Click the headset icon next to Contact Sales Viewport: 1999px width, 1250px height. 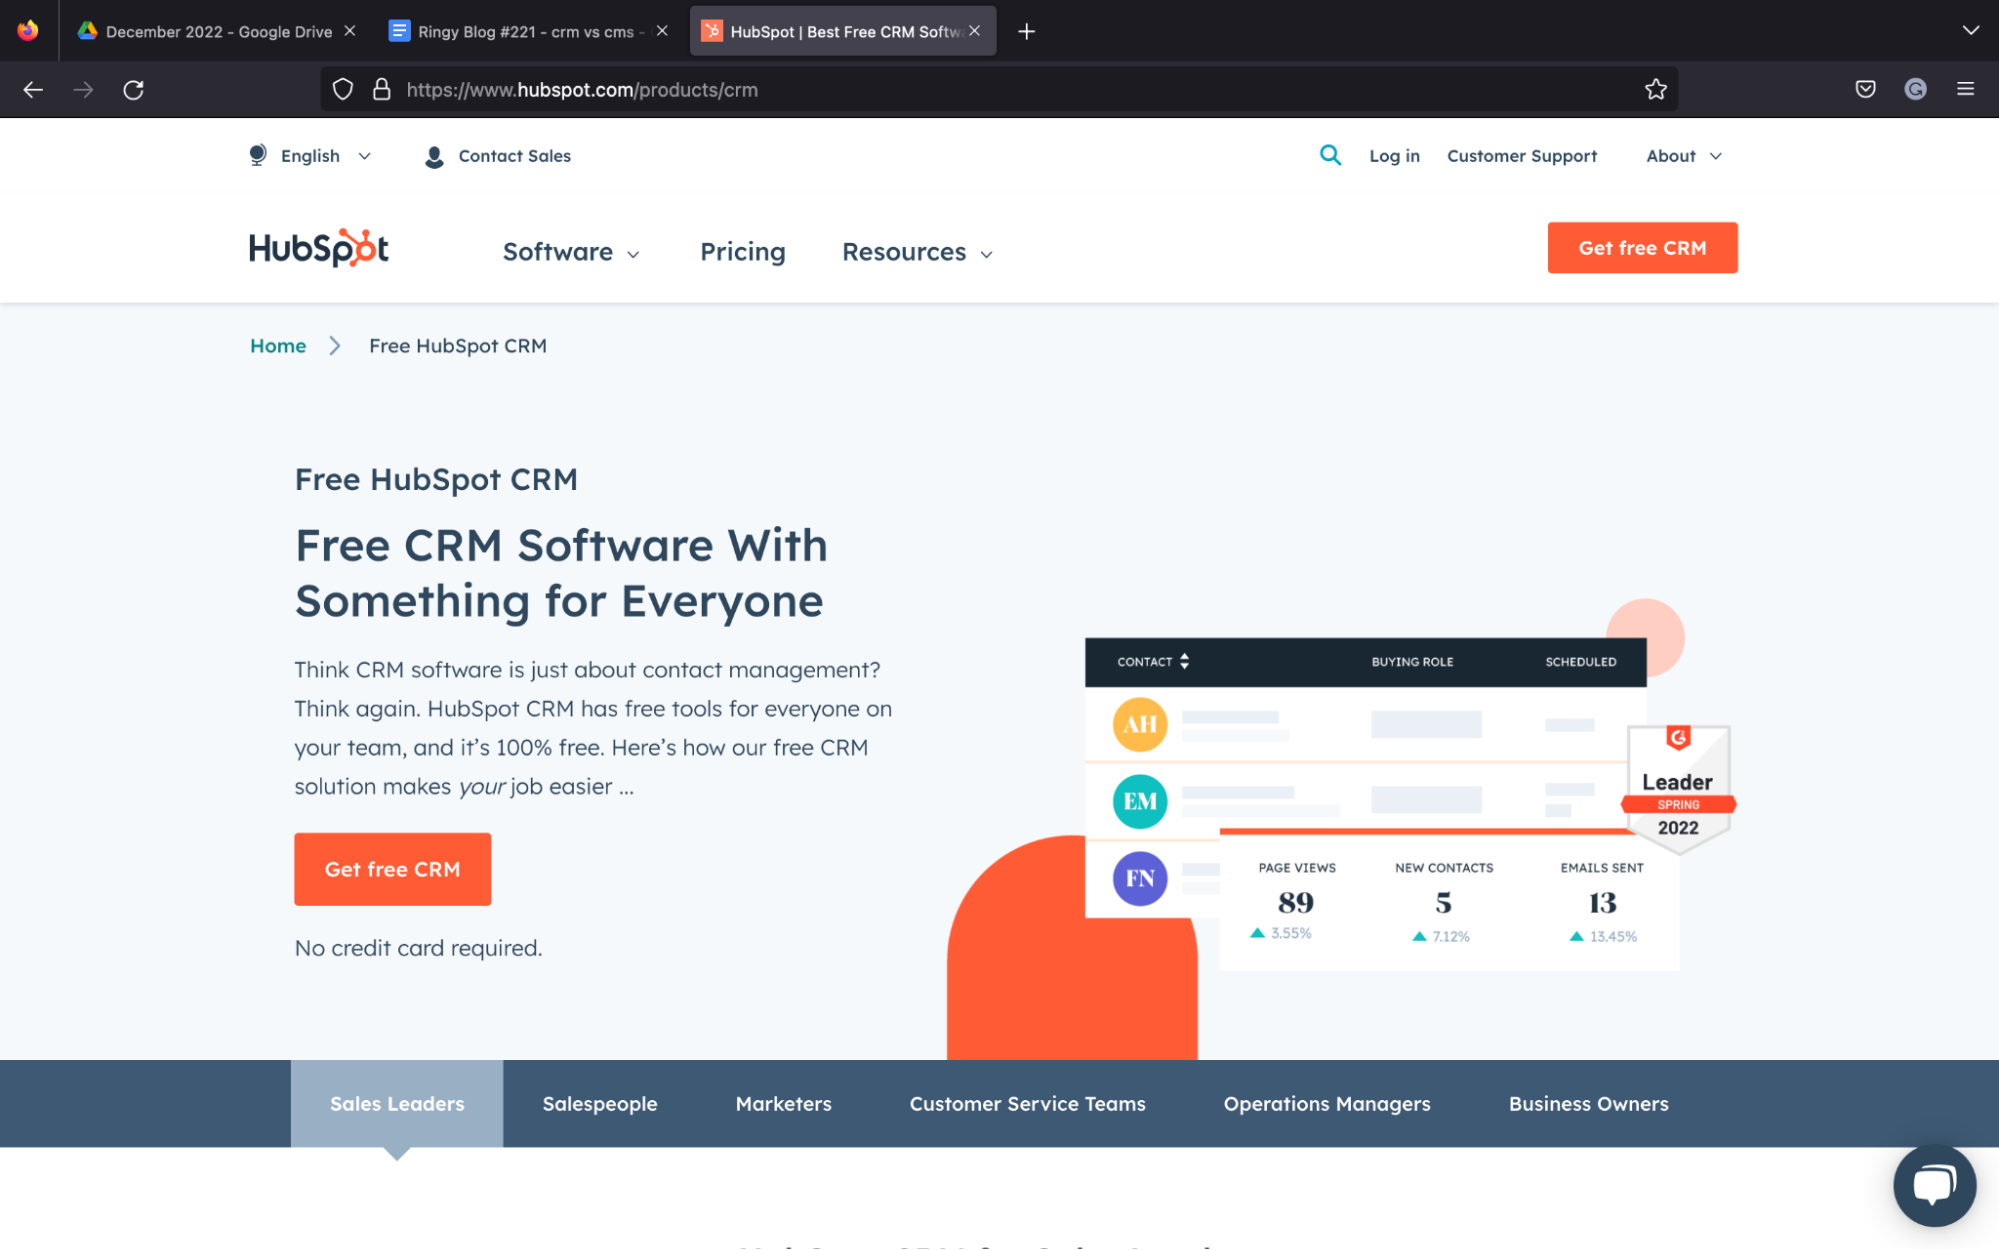tap(434, 156)
